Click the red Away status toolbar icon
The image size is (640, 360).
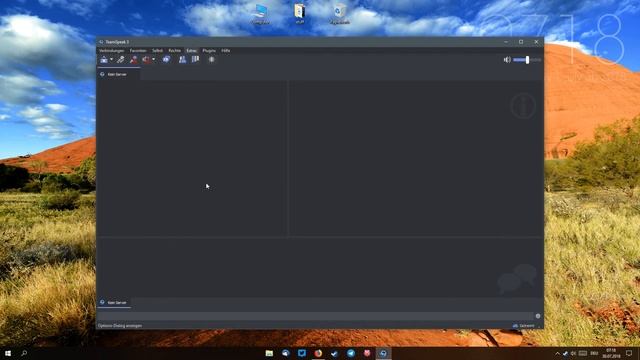point(133,60)
